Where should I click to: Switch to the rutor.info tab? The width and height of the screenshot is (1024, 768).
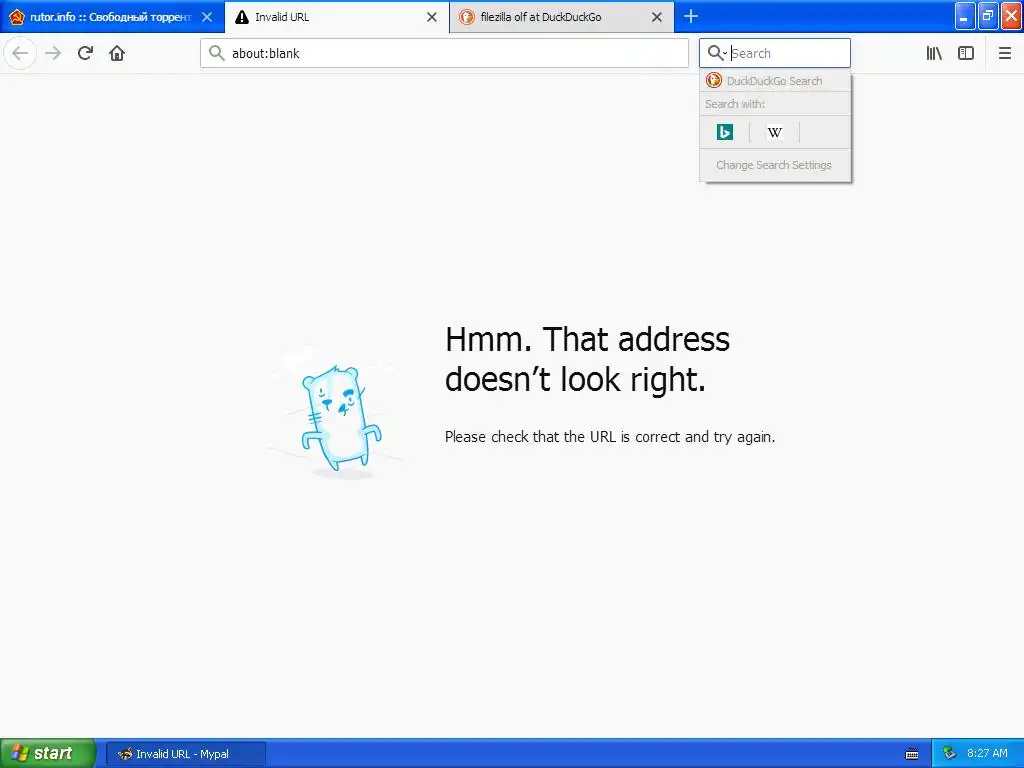click(x=112, y=17)
